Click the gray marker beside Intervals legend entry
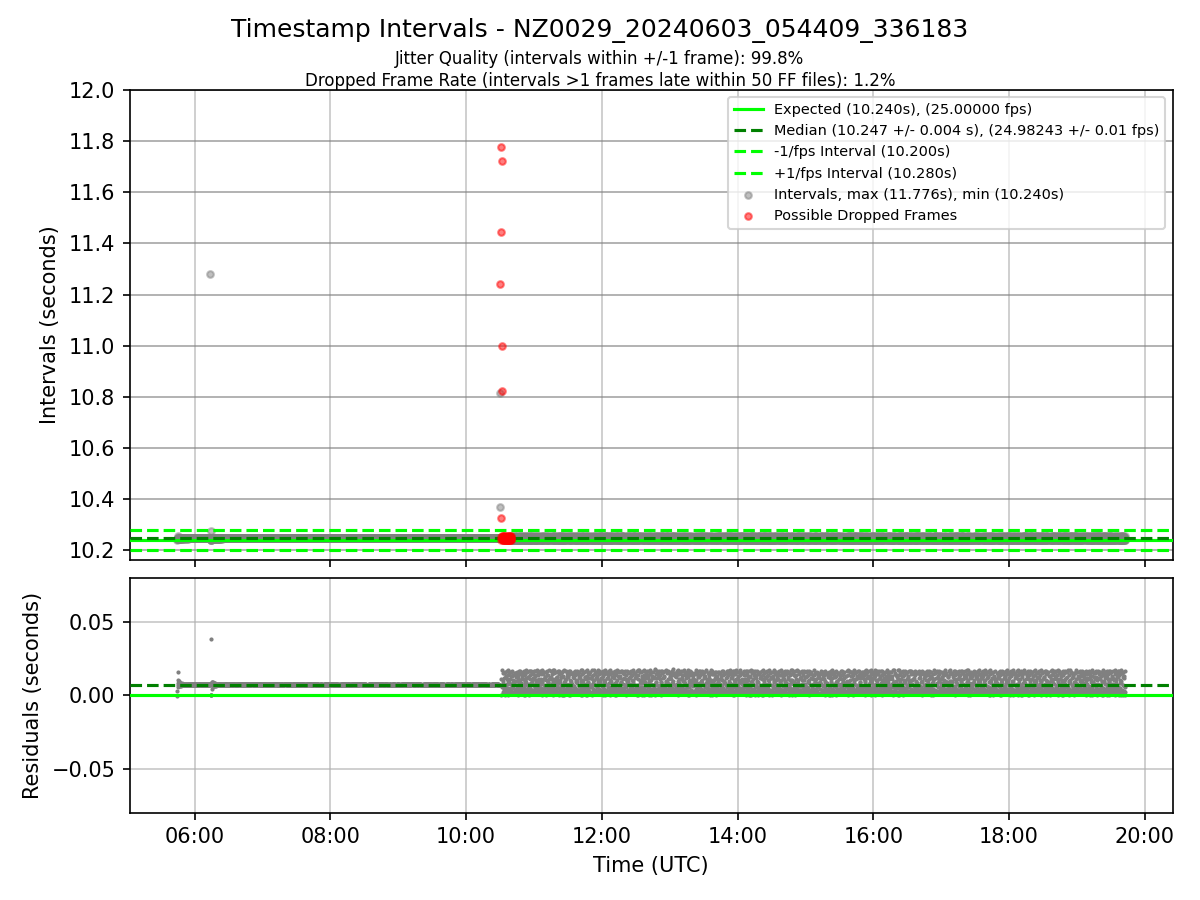Viewport: 1200px width, 900px height. click(748, 194)
